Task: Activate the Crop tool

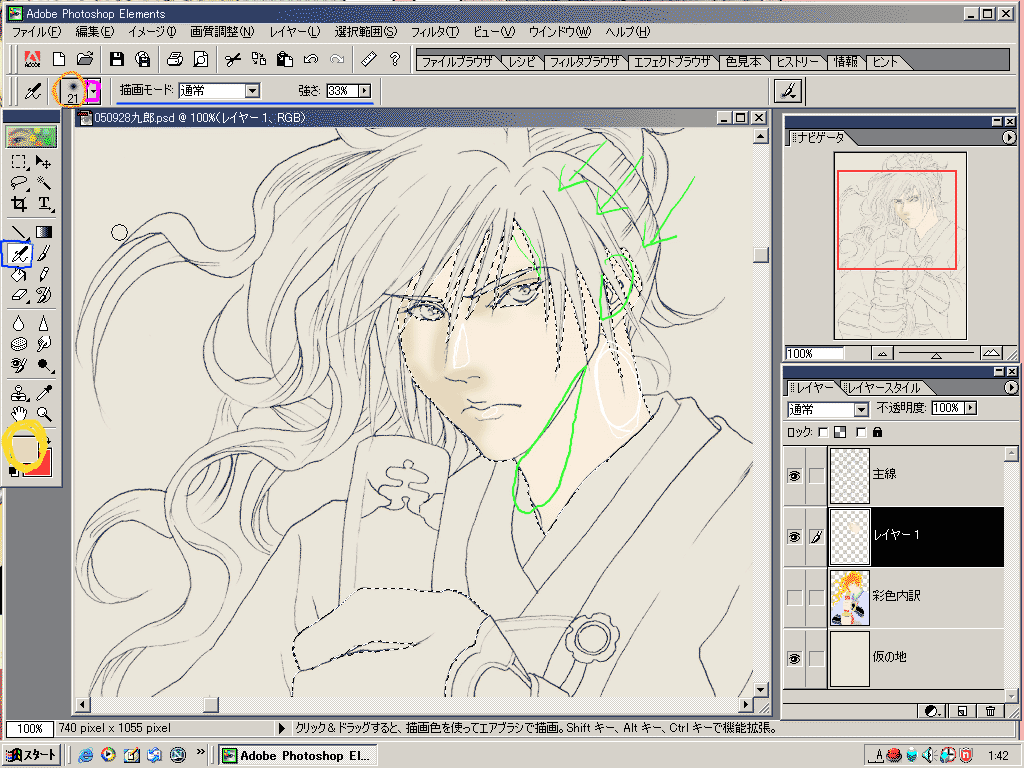Action: point(19,204)
